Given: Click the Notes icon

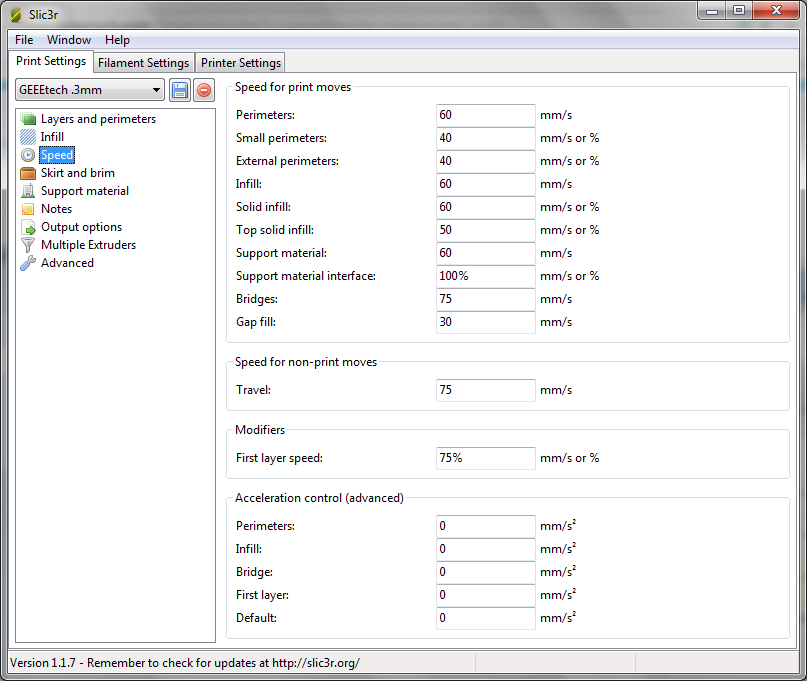Looking at the screenshot, I should pyautogui.click(x=28, y=209).
